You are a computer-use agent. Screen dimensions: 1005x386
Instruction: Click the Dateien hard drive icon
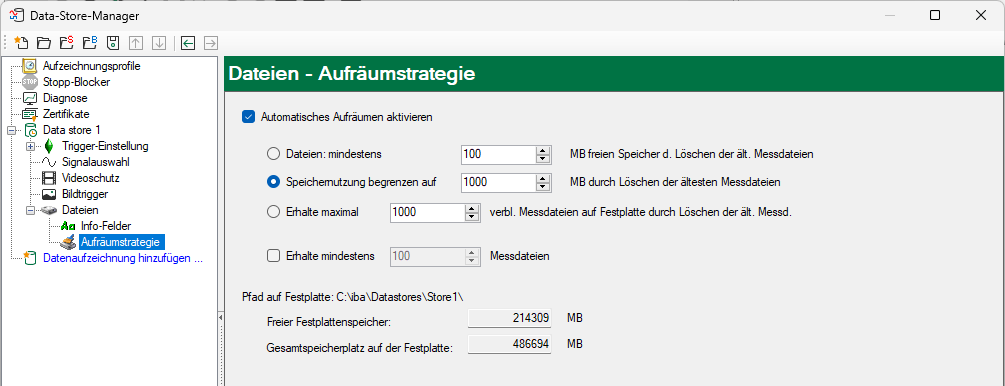(49, 210)
